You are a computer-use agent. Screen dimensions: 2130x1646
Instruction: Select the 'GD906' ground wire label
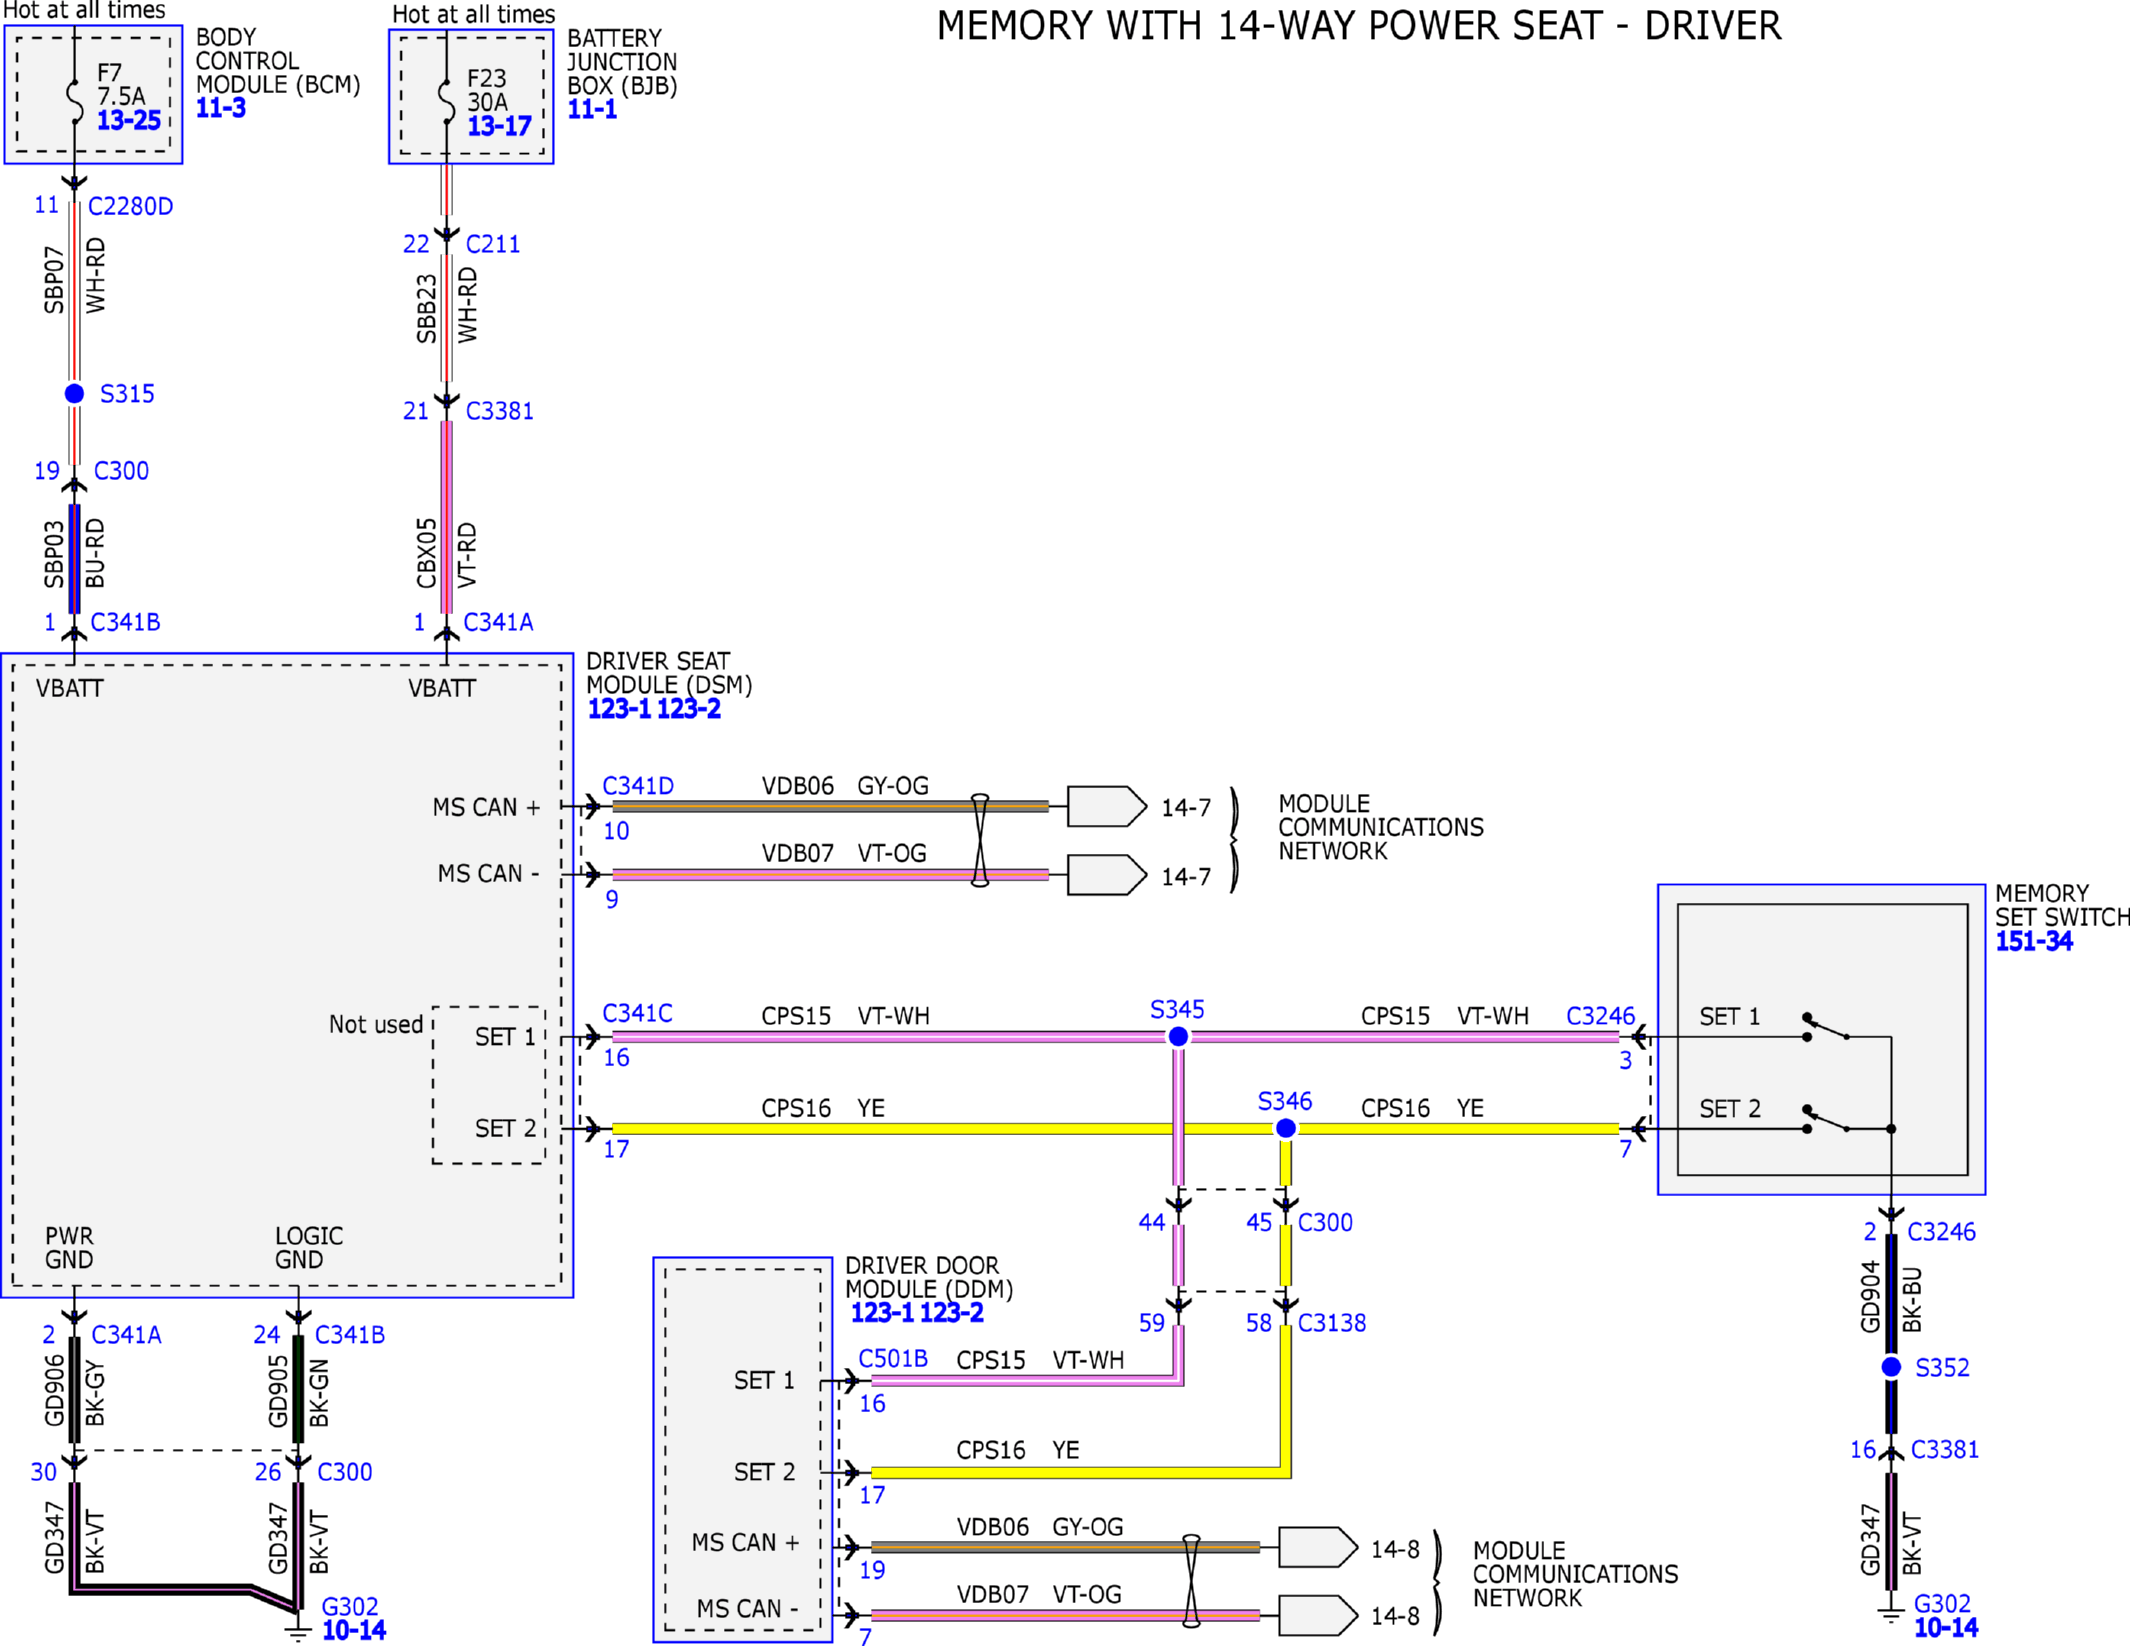tap(54, 1390)
